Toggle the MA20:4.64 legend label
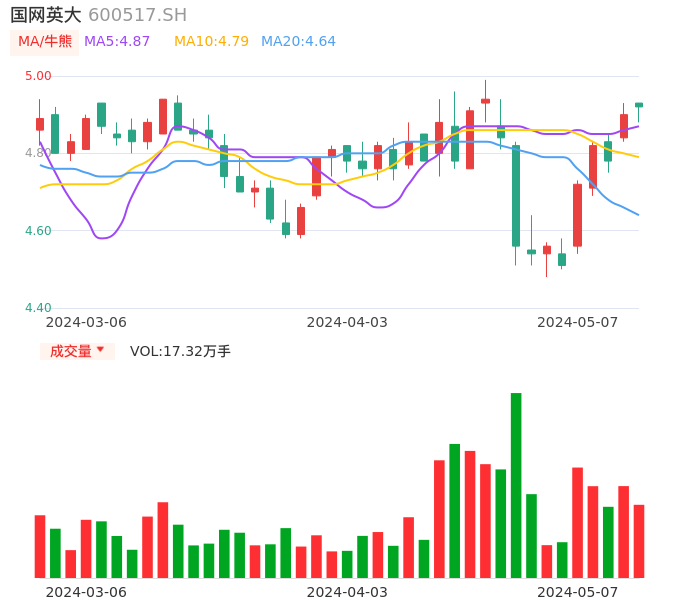This screenshot has width=686, height=606. tap(298, 42)
